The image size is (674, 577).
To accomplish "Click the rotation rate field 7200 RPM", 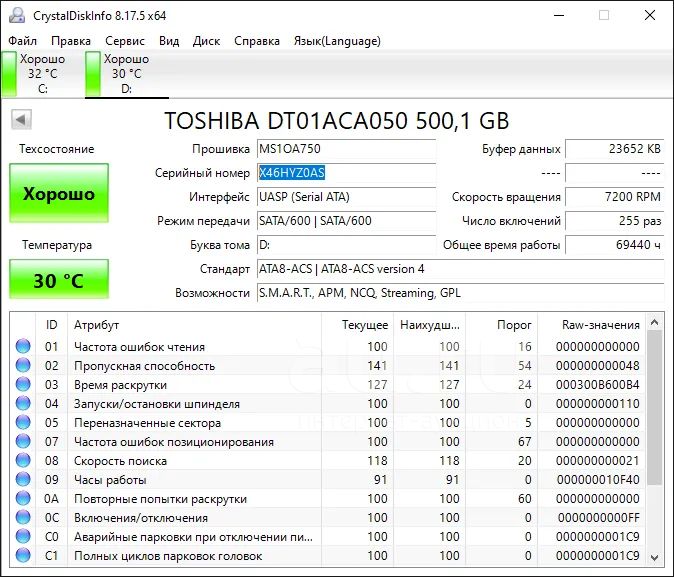I will [615, 197].
